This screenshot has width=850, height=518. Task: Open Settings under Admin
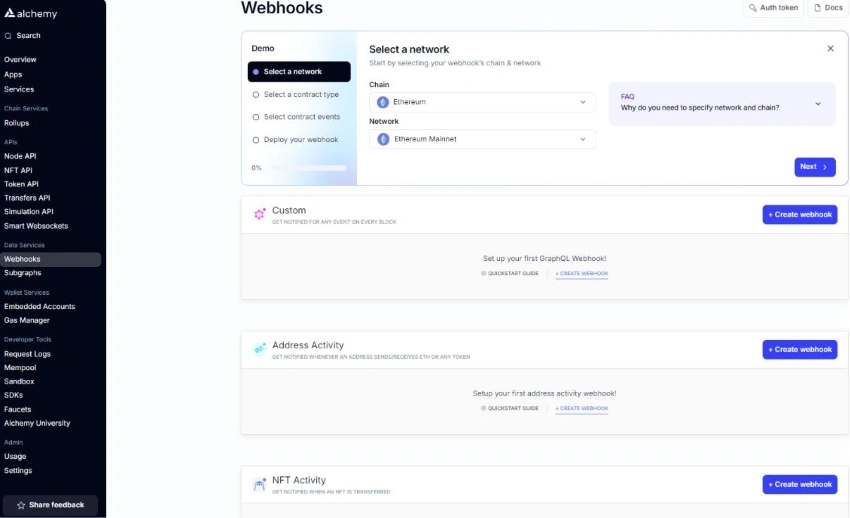(18, 470)
